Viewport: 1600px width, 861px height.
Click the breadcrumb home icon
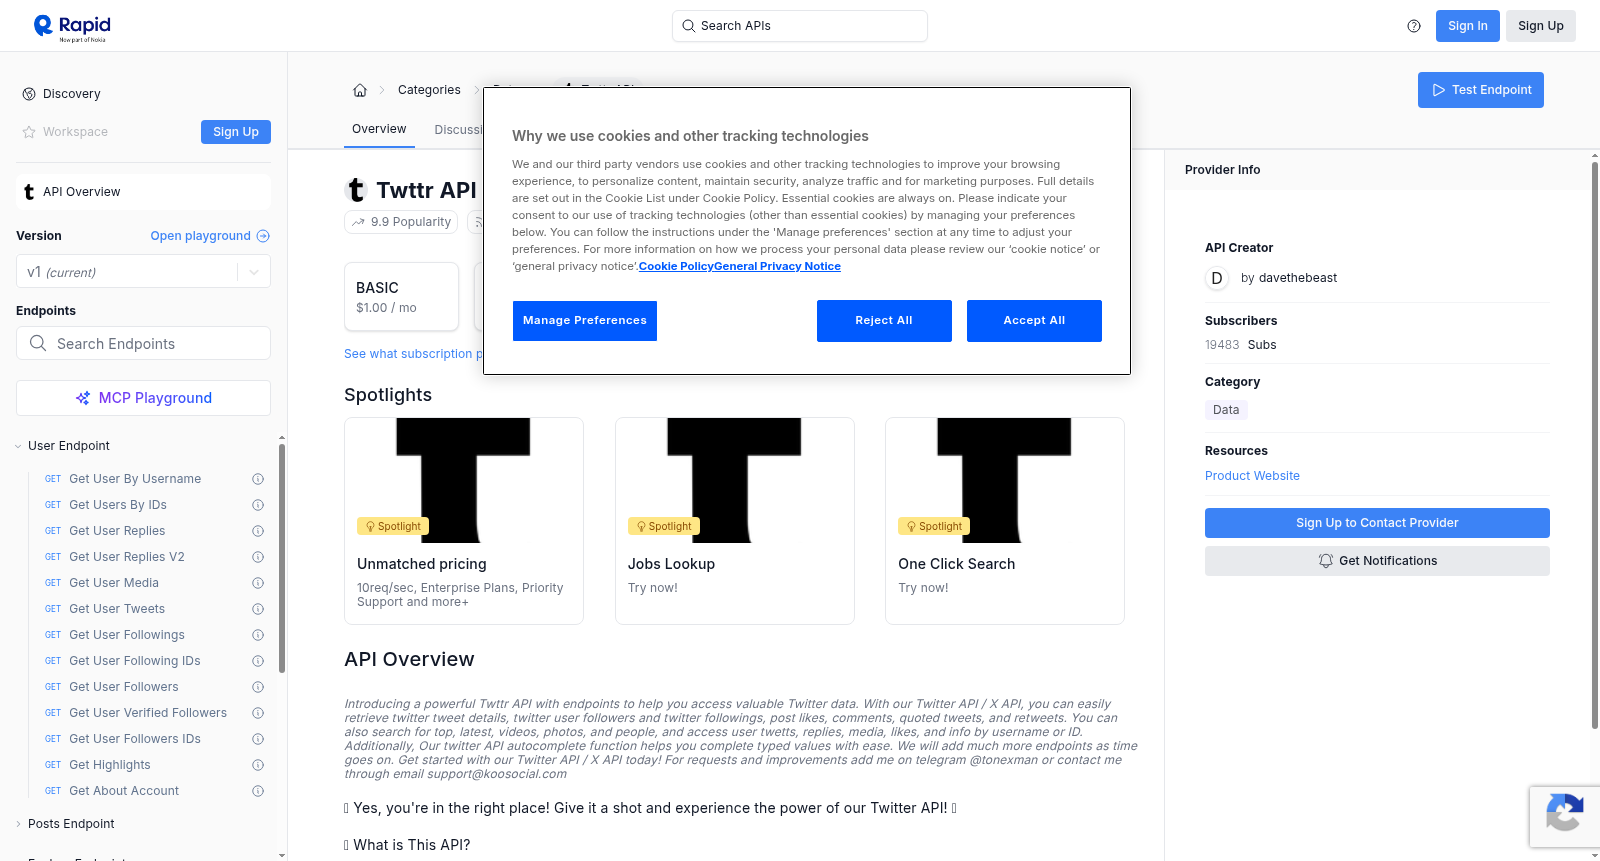tap(360, 90)
